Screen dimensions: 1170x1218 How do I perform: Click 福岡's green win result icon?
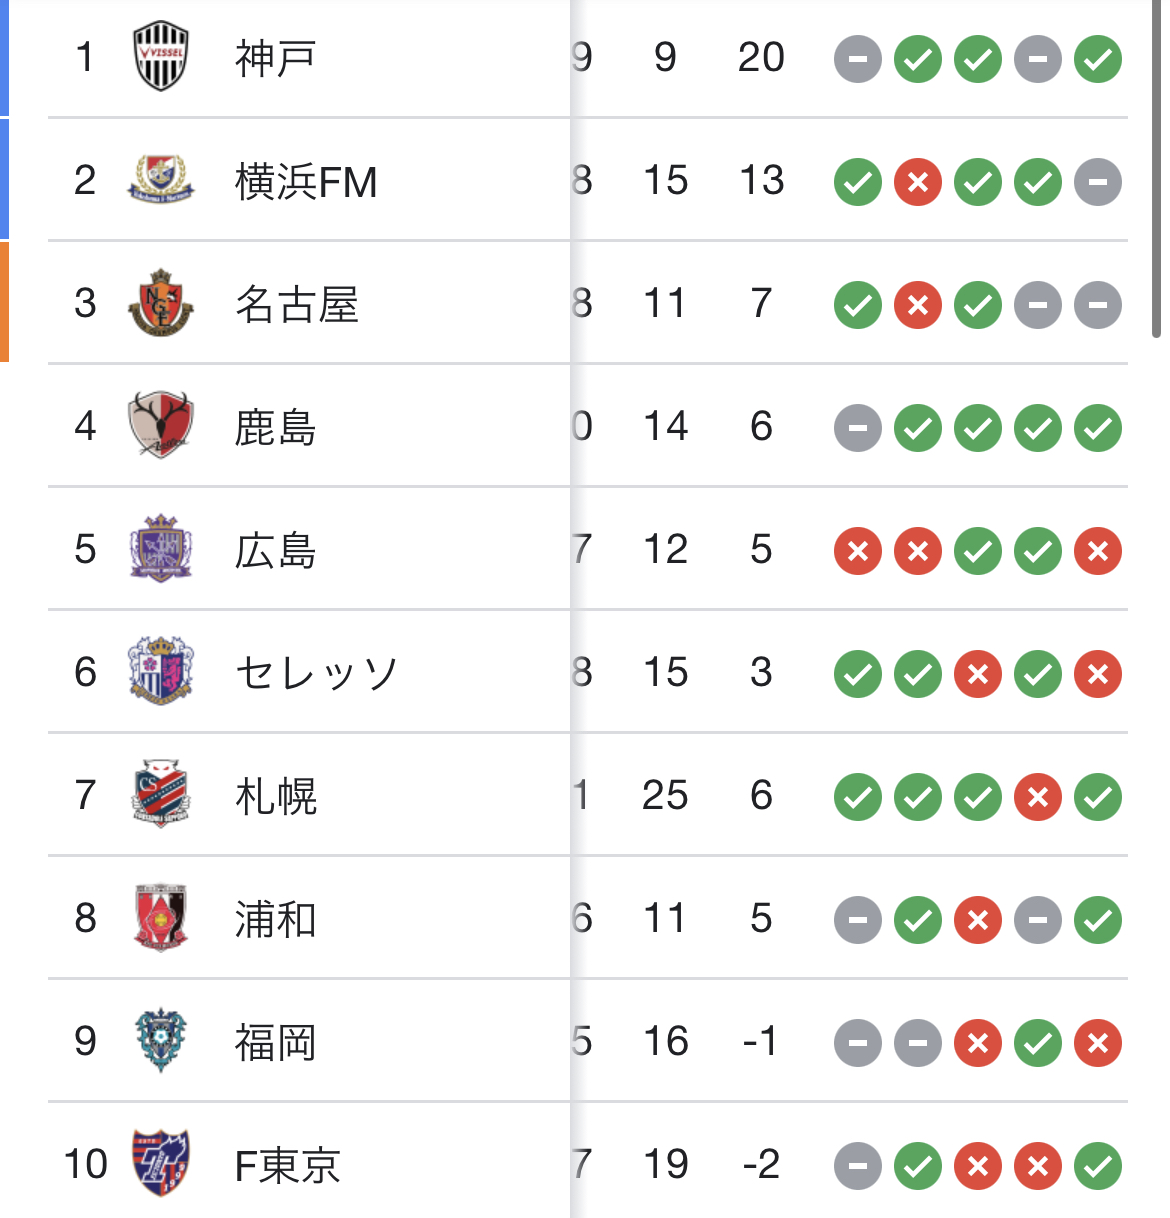click(x=1038, y=1043)
